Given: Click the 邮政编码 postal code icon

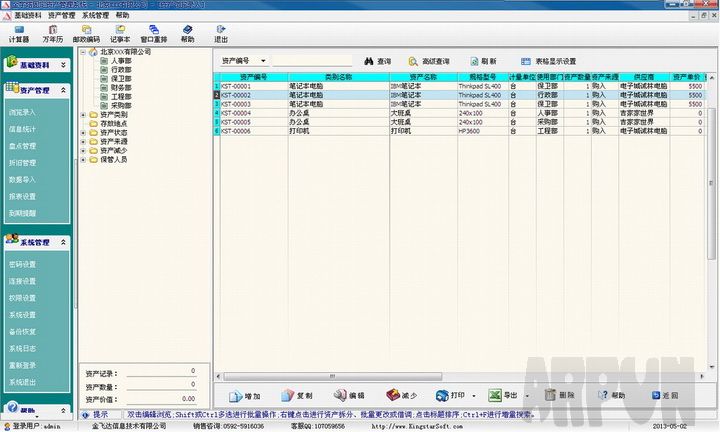Looking at the screenshot, I should (x=87, y=32).
